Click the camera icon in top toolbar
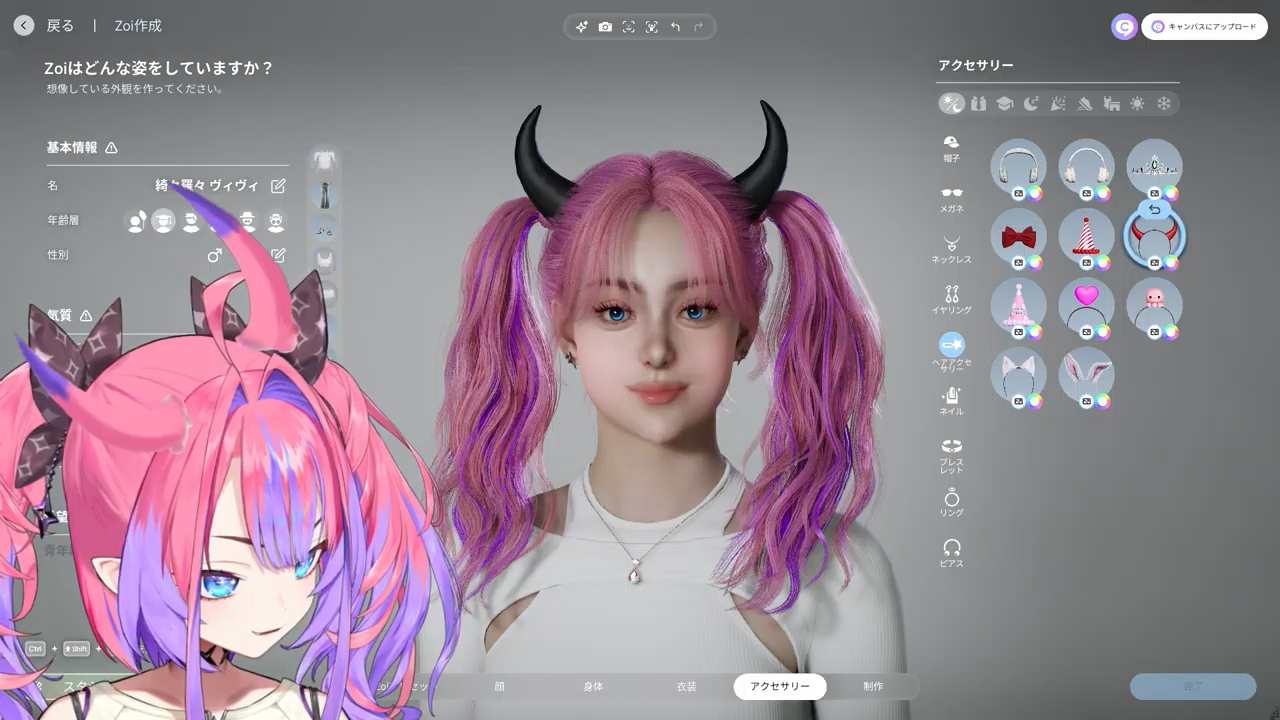 pos(605,27)
